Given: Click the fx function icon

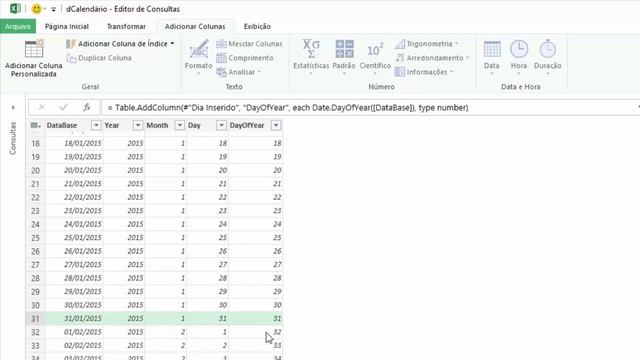Looking at the screenshot, I should [x=86, y=107].
